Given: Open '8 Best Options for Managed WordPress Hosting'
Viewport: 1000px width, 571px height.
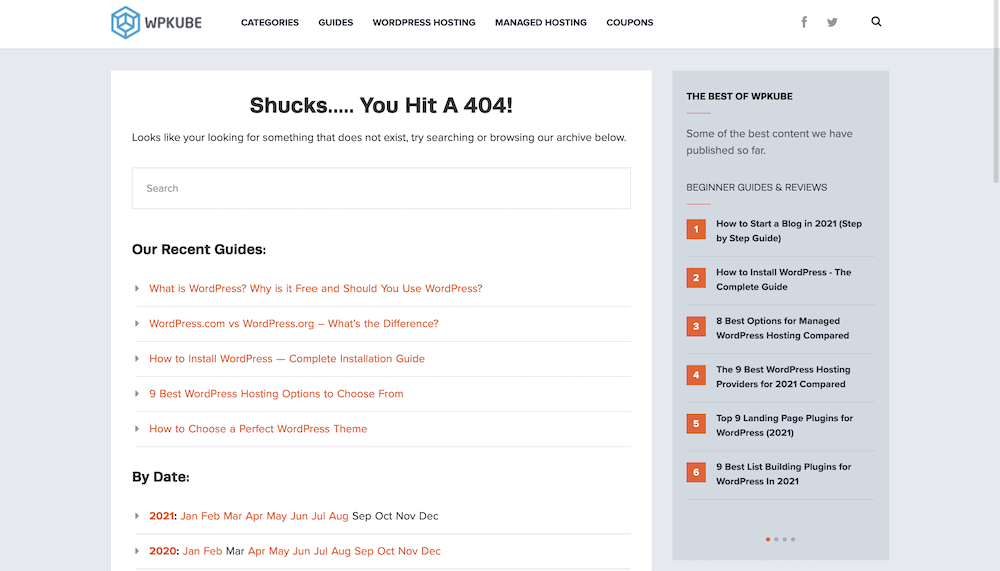Looking at the screenshot, I should (783, 328).
